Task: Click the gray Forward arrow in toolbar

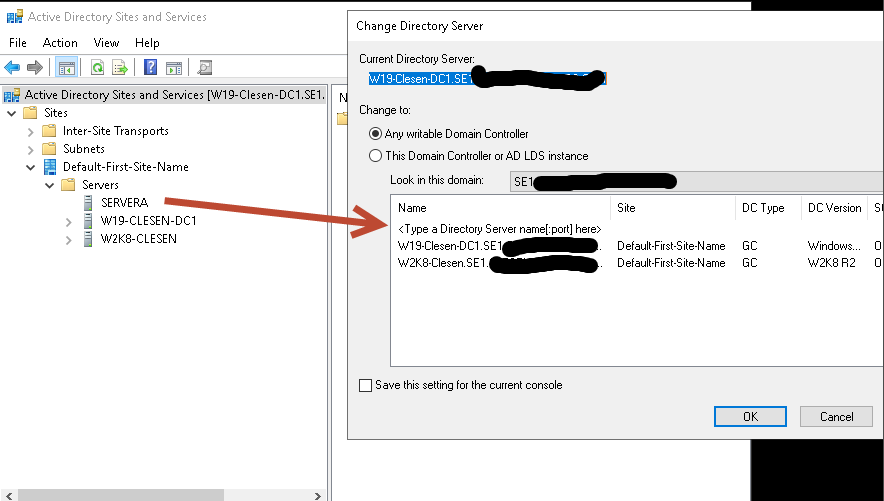Action: 35,68
